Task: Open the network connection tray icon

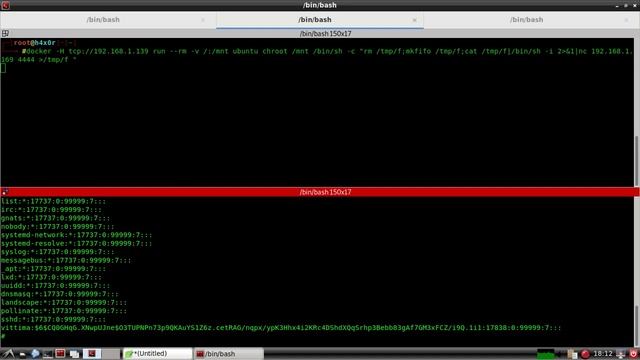Action: tap(620, 354)
